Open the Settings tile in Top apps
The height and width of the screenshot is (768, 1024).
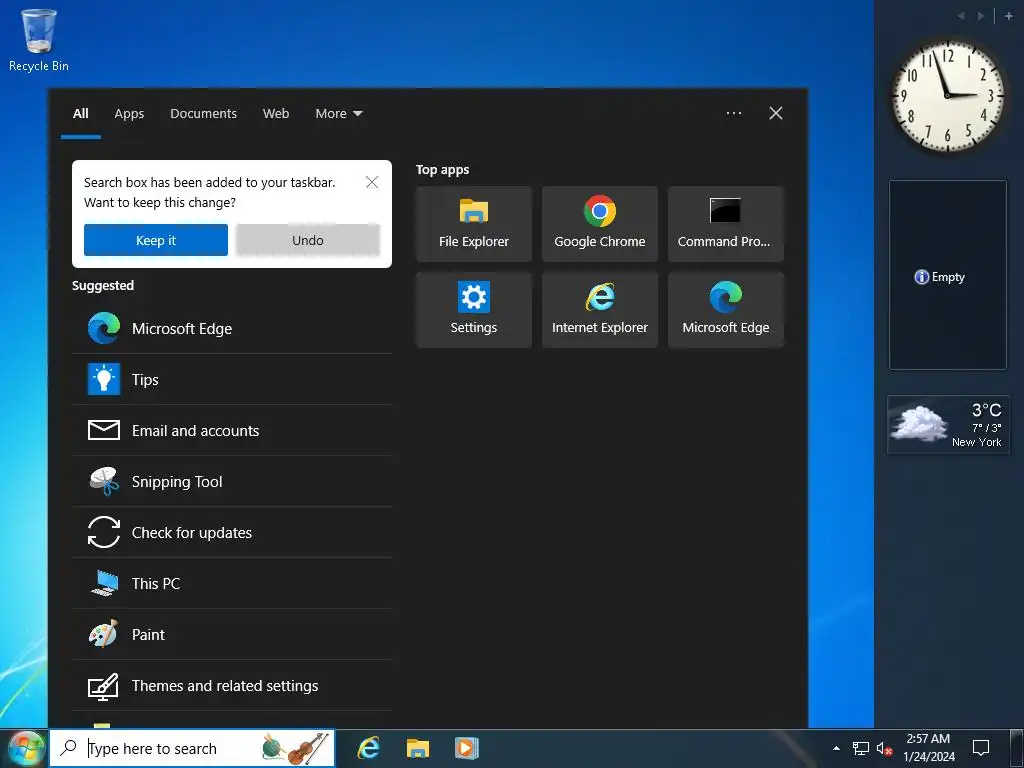473,310
